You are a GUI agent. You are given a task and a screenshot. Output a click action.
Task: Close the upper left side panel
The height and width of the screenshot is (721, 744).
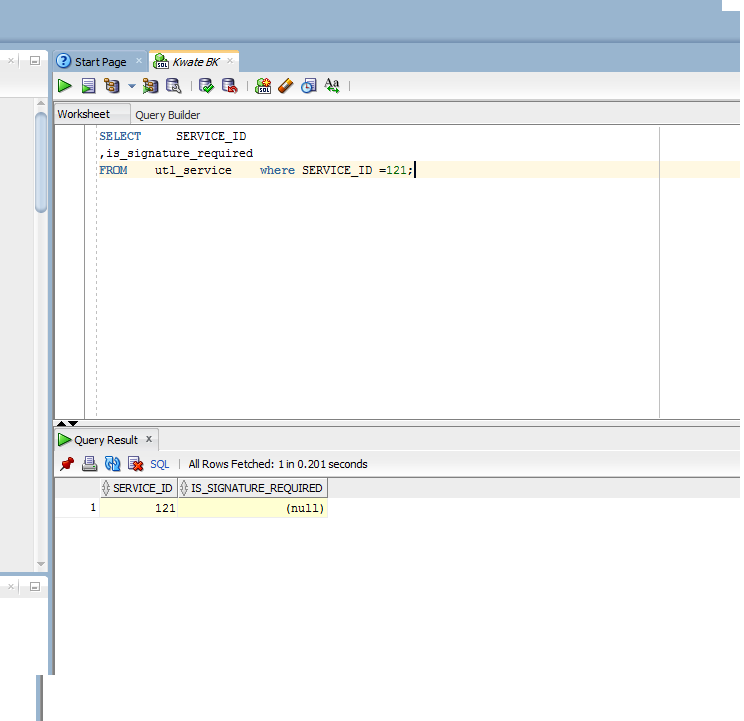11,61
